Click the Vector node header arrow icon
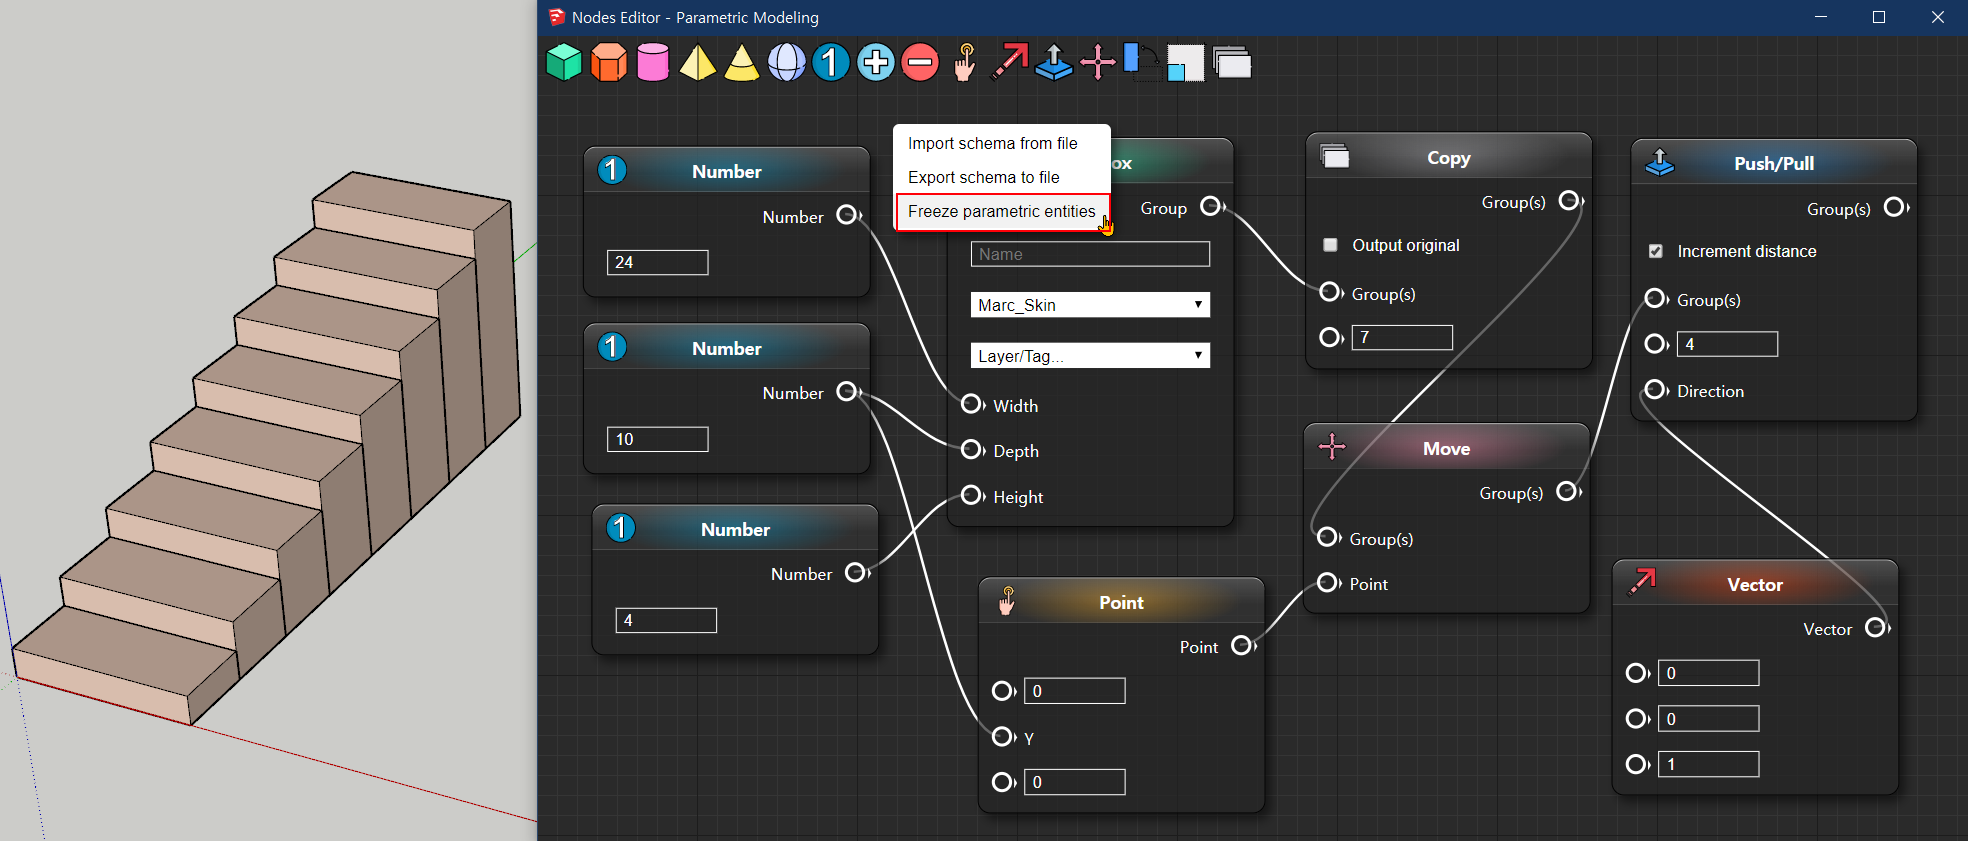The image size is (1968, 841). click(x=1643, y=581)
